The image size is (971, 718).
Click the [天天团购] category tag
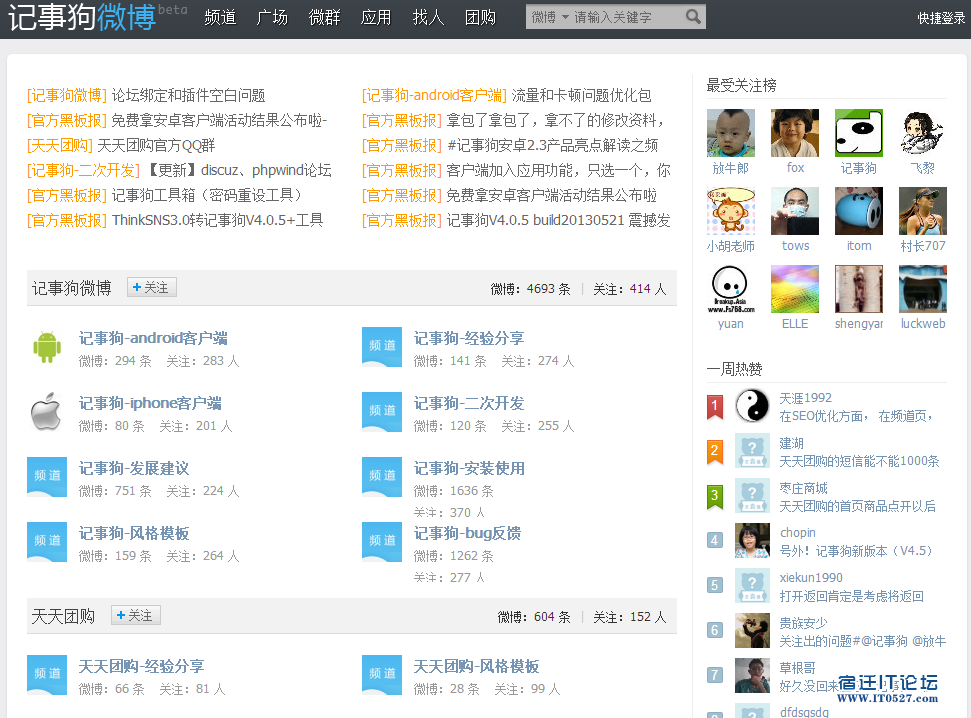59,146
